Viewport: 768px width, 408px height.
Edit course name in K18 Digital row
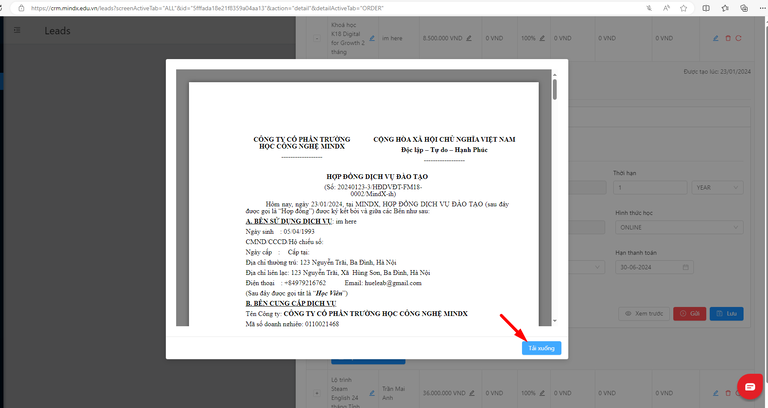372,38
